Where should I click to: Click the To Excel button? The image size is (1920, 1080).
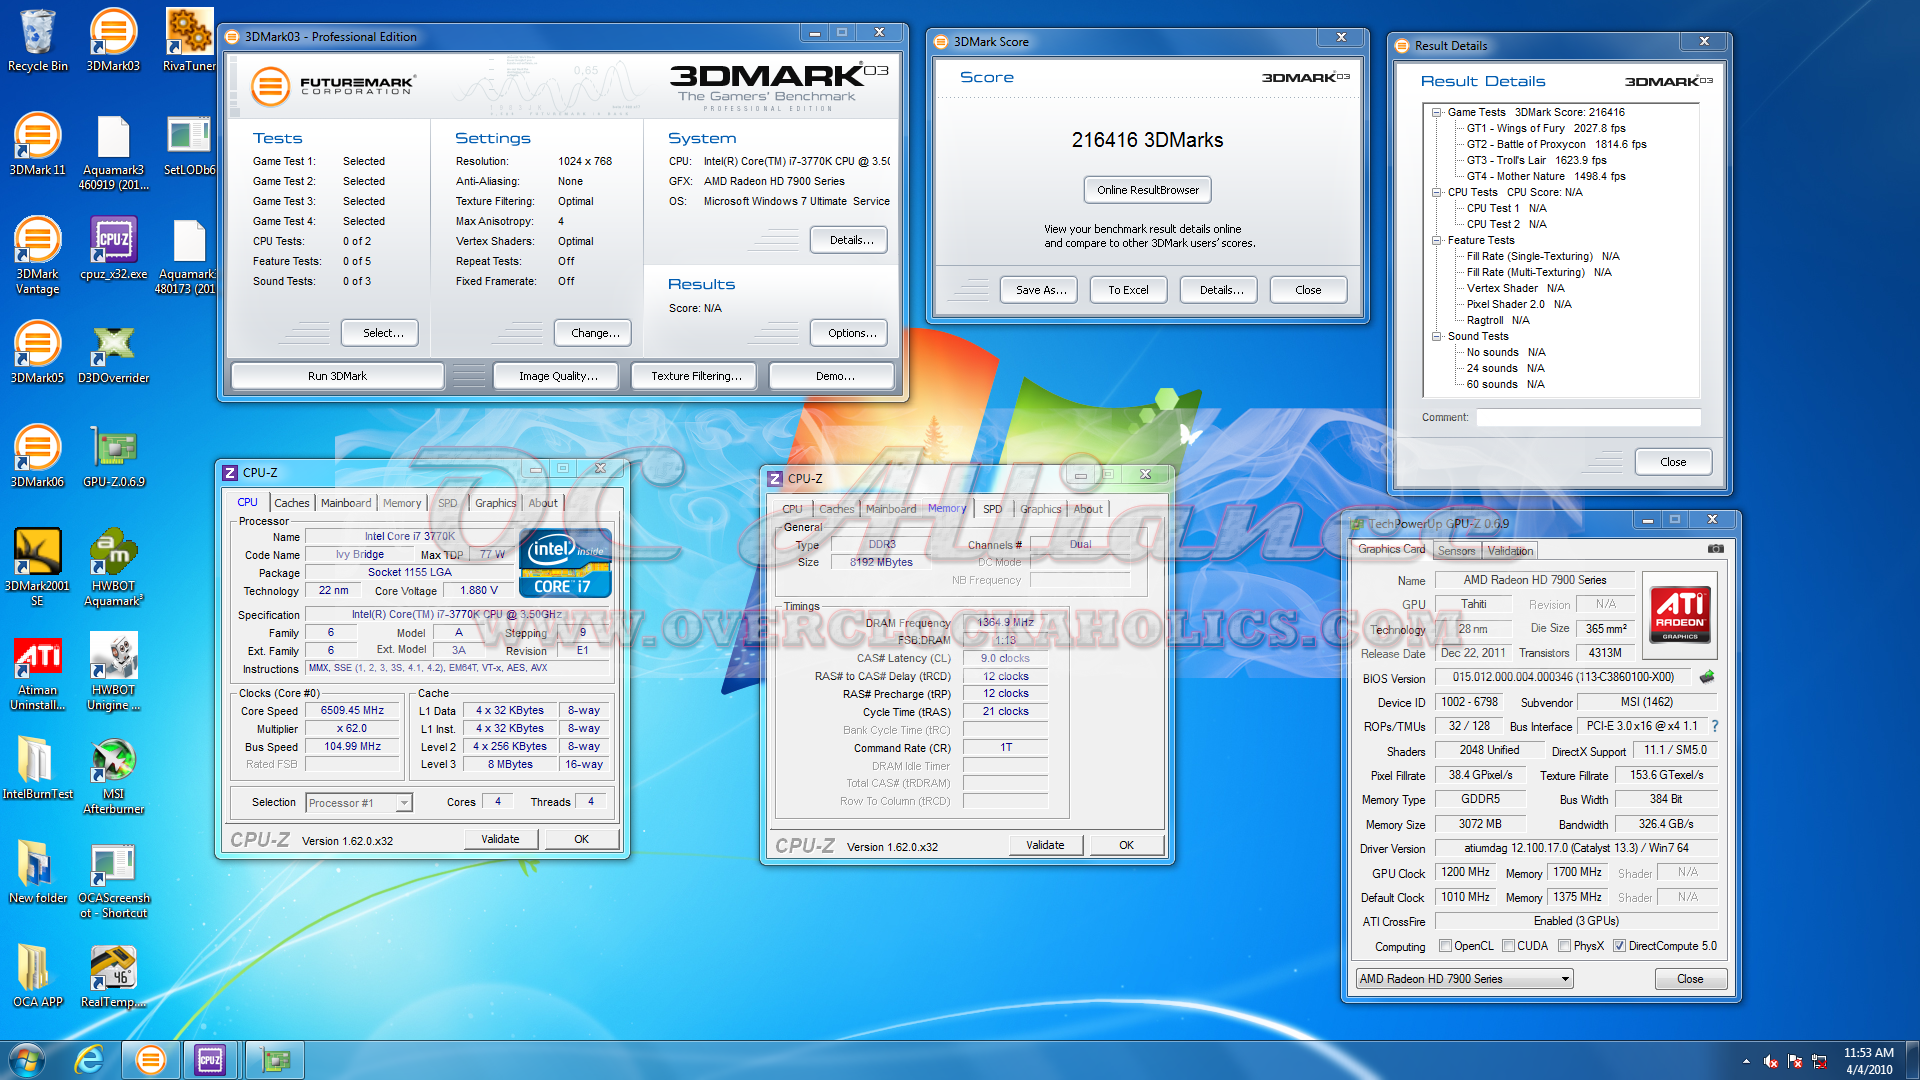click(x=1128, y=290)
